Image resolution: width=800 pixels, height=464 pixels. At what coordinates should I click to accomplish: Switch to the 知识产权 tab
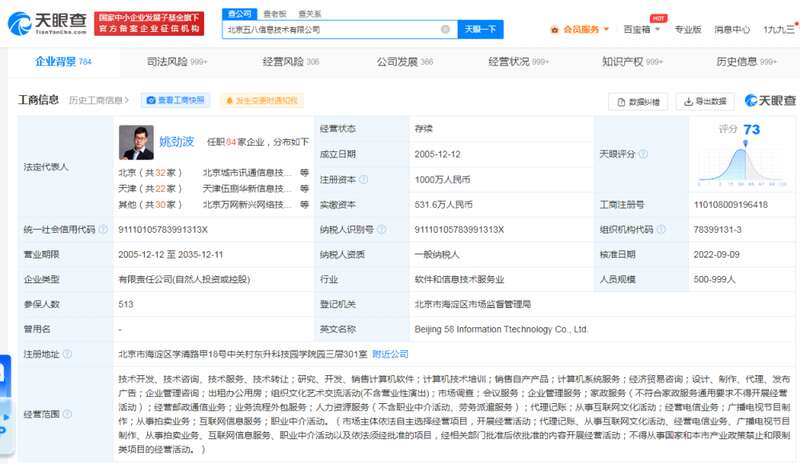click(x=632, y=62)
